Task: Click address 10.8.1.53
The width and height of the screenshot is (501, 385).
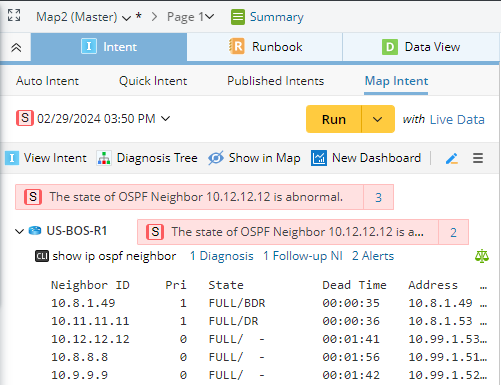Action: click(440, 321)
